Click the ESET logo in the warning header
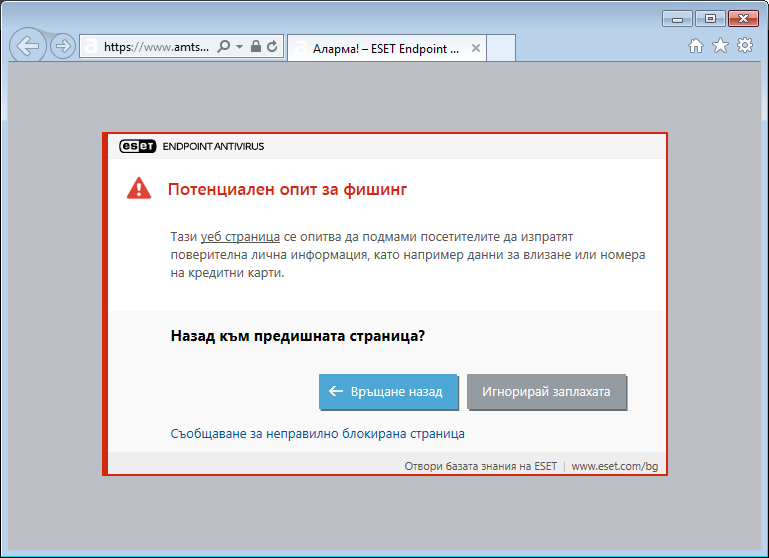This screenshot has height=558, width=769. (137, 146)
